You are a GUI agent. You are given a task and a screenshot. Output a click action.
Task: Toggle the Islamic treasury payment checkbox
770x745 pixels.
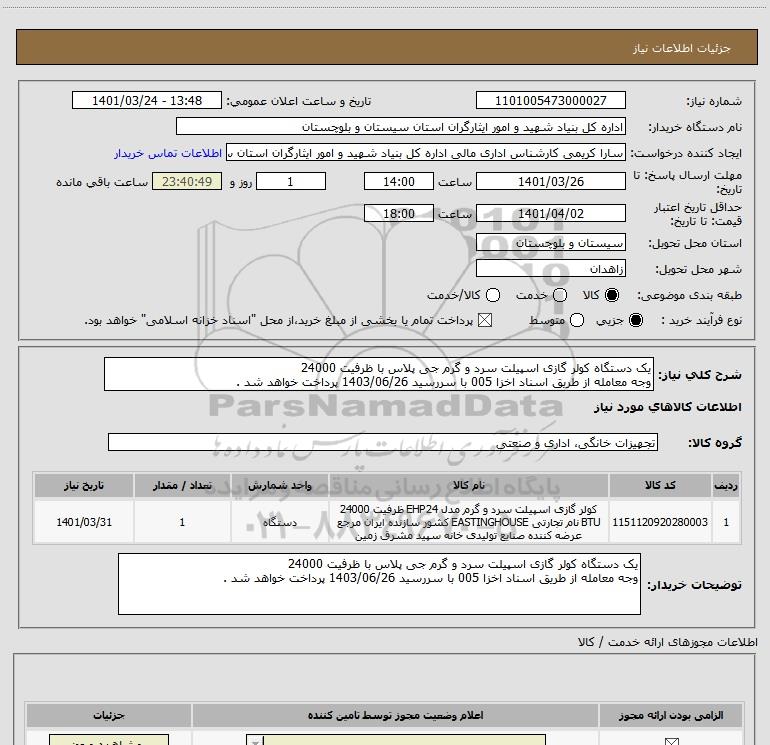[x=485, y=321]
